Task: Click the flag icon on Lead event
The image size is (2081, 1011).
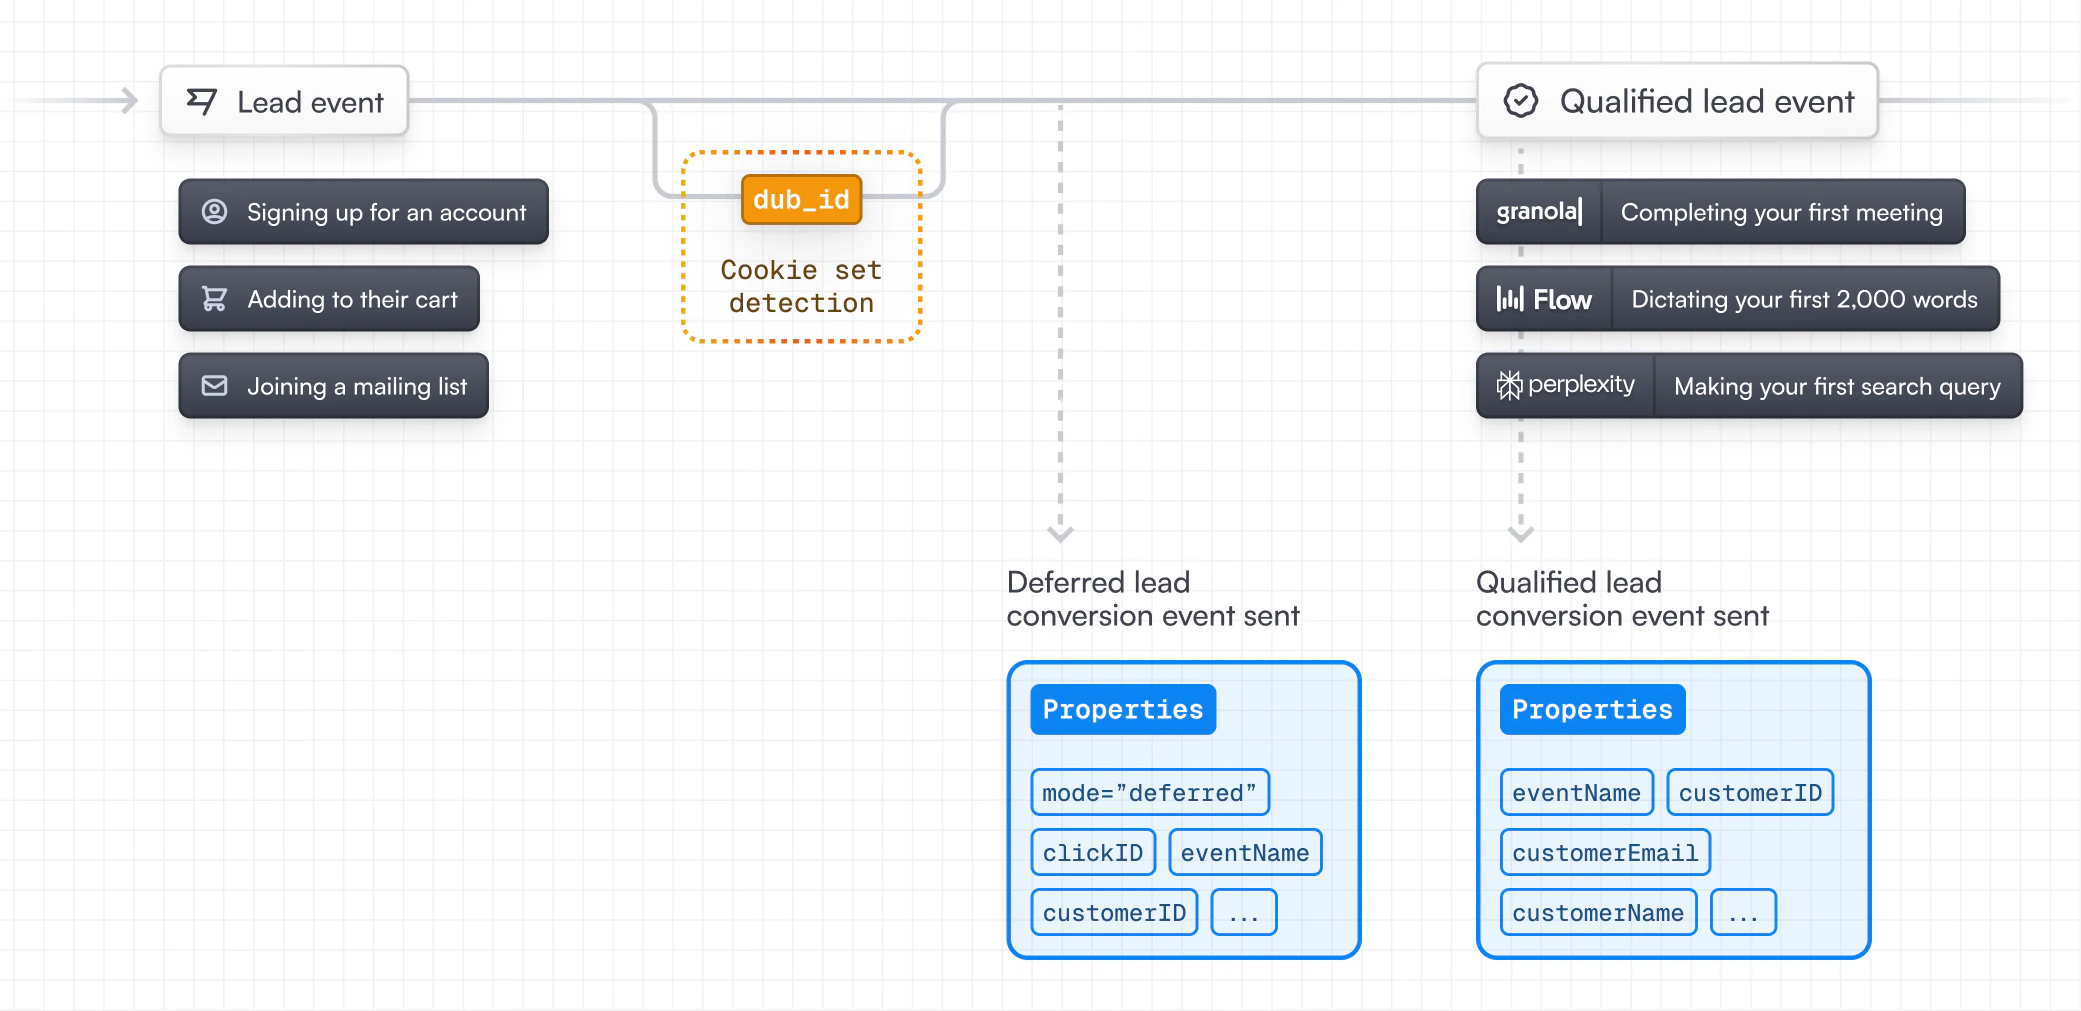Action: (x=200, y=101)
